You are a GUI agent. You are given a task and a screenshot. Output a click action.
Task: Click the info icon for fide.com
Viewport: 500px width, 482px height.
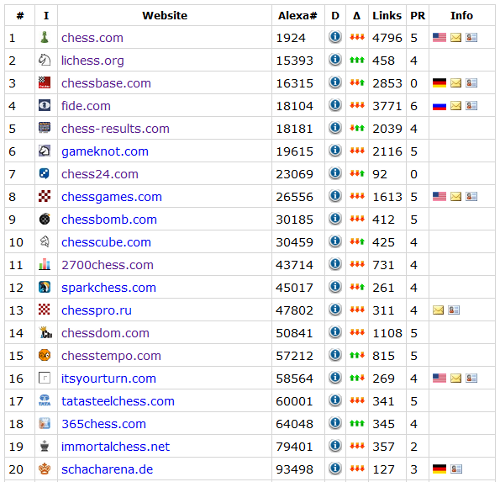tap(335, 105)
